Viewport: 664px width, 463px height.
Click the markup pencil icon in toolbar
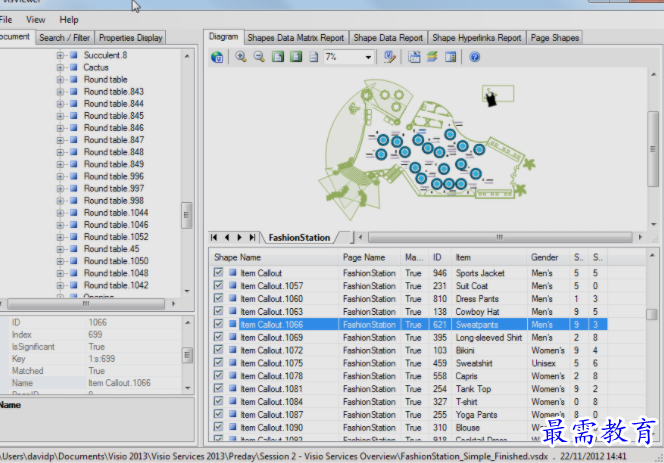390,57
